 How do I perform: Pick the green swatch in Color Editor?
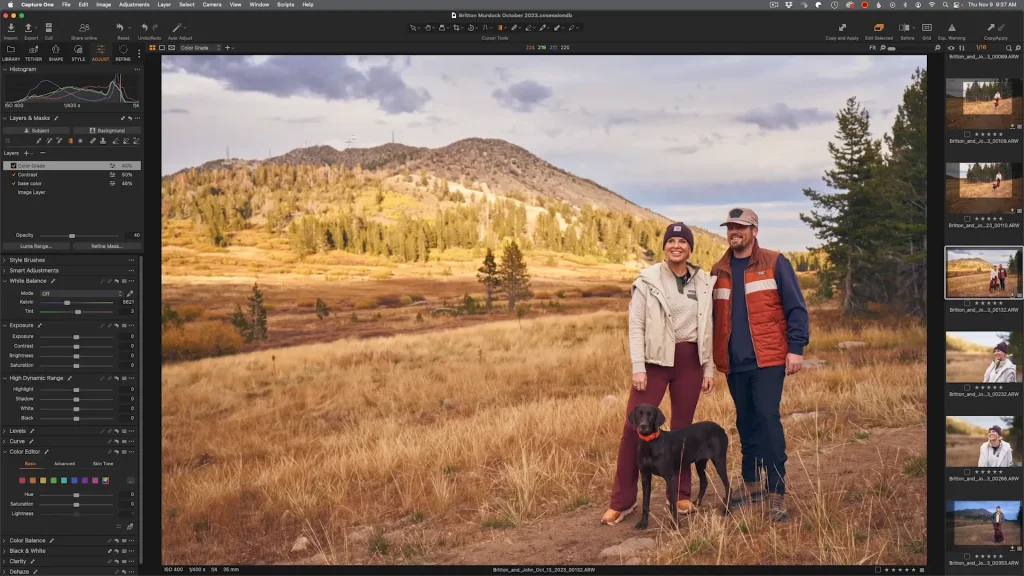pos(54,481)
